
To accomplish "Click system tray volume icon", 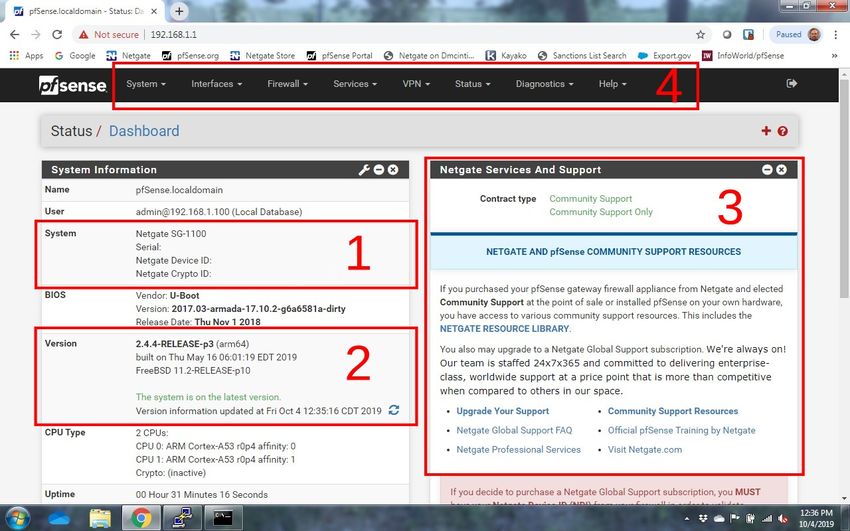I will pos(783,519).
